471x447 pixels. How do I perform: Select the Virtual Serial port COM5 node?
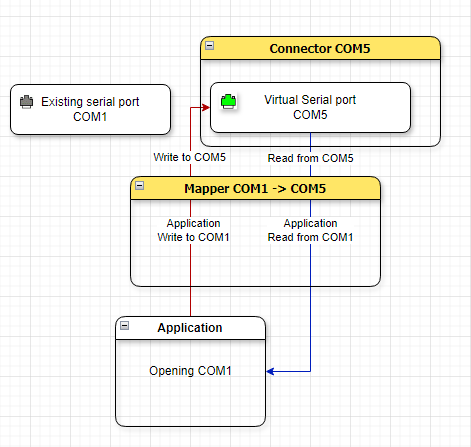pos(310,107)
